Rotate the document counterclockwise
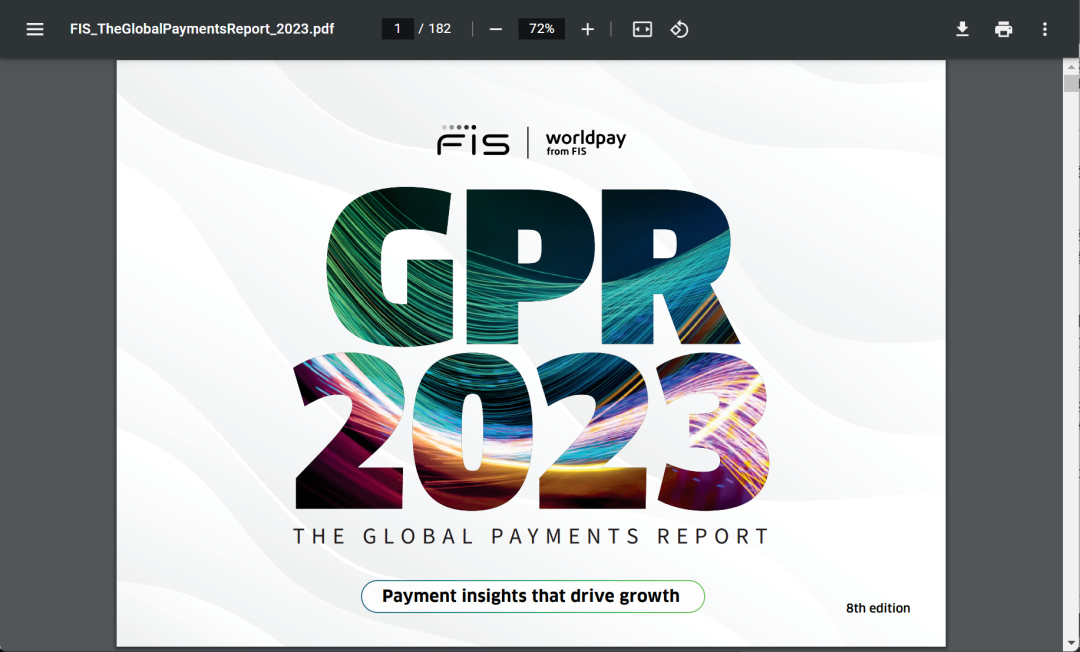The height and width of the screenshot is (652, 1080). [x=679, y=29]
